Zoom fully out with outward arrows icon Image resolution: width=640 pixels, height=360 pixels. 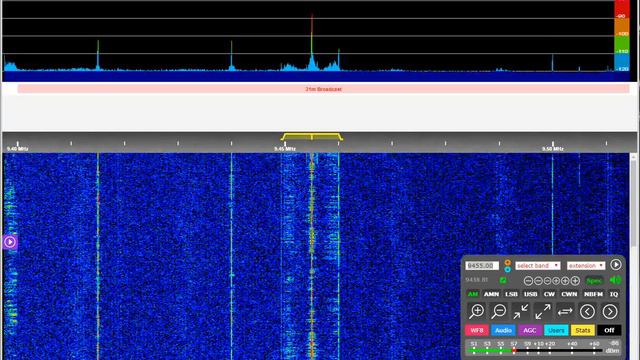543,312
